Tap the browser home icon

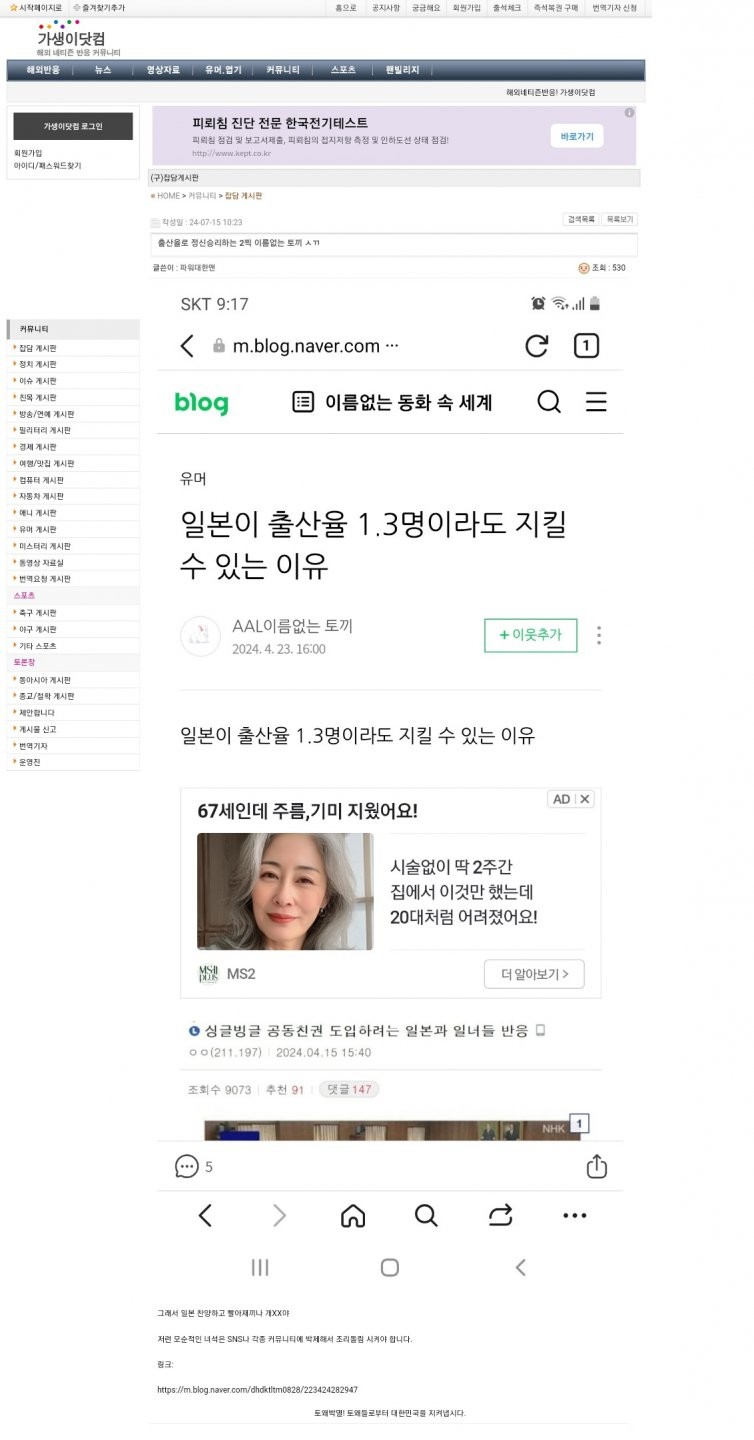[x=353, y=1215]
